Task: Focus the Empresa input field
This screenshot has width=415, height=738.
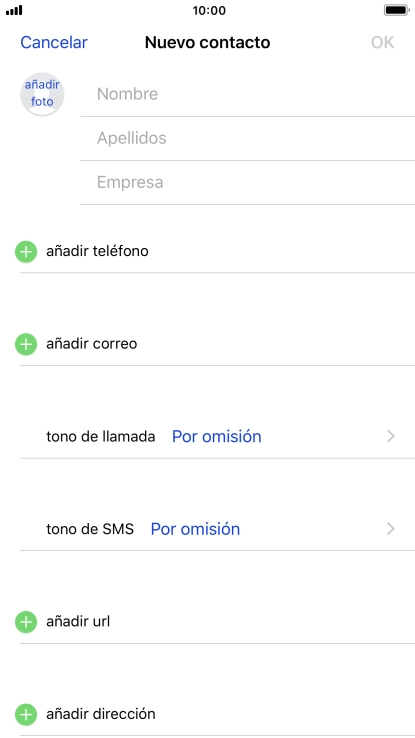Action: click(x=247, y=182)
